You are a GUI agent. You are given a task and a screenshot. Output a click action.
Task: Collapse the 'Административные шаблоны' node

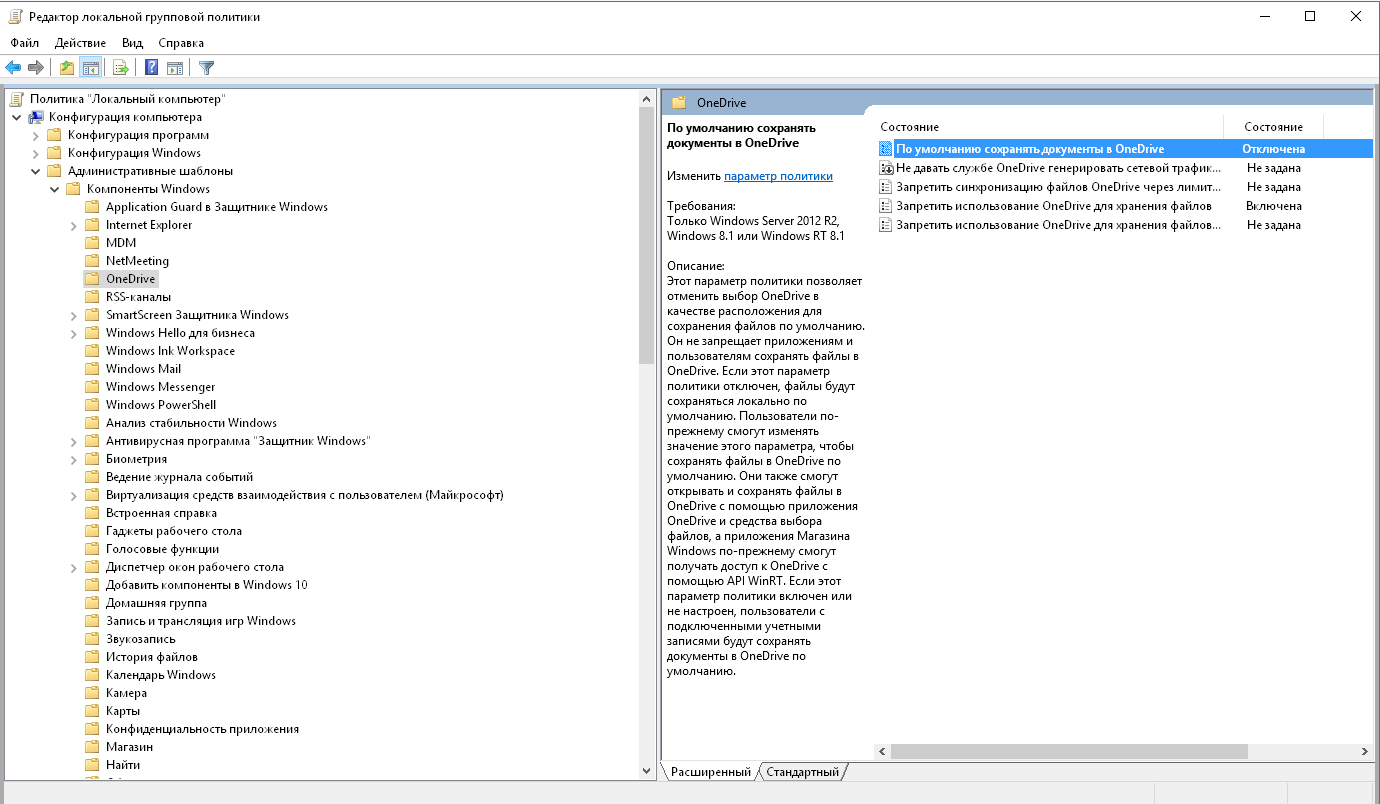[x=35, y=171]
